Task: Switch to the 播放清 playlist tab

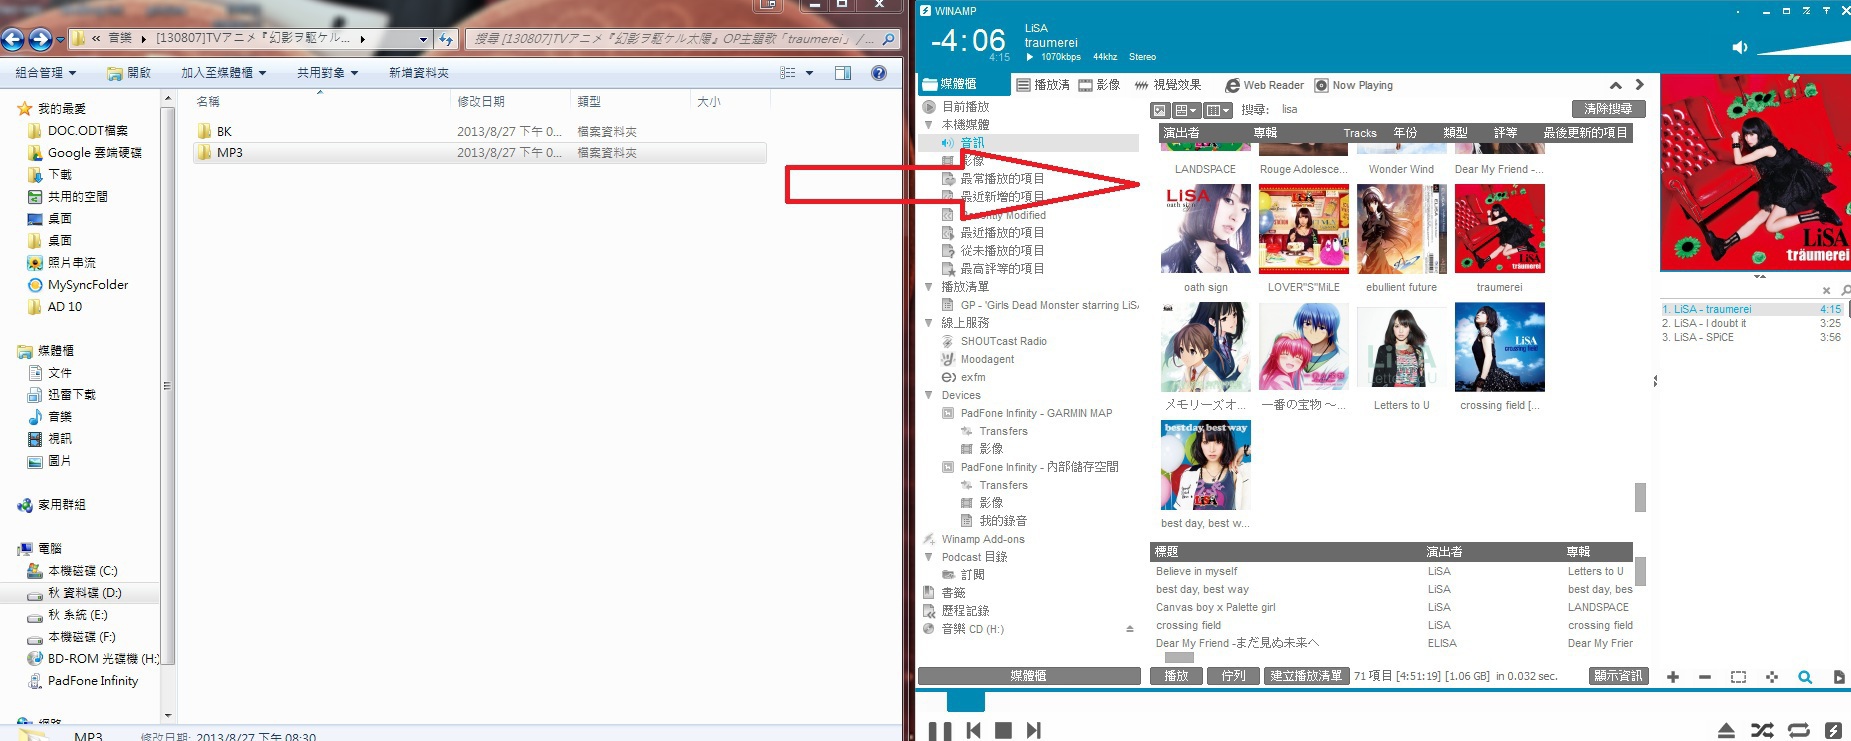Action: click(1043, 85)
